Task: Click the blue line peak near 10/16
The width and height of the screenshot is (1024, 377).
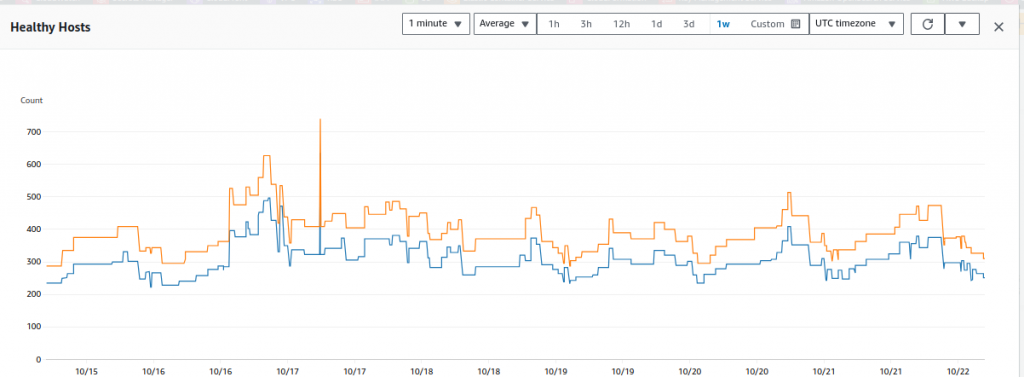Action: pos(268,199)
